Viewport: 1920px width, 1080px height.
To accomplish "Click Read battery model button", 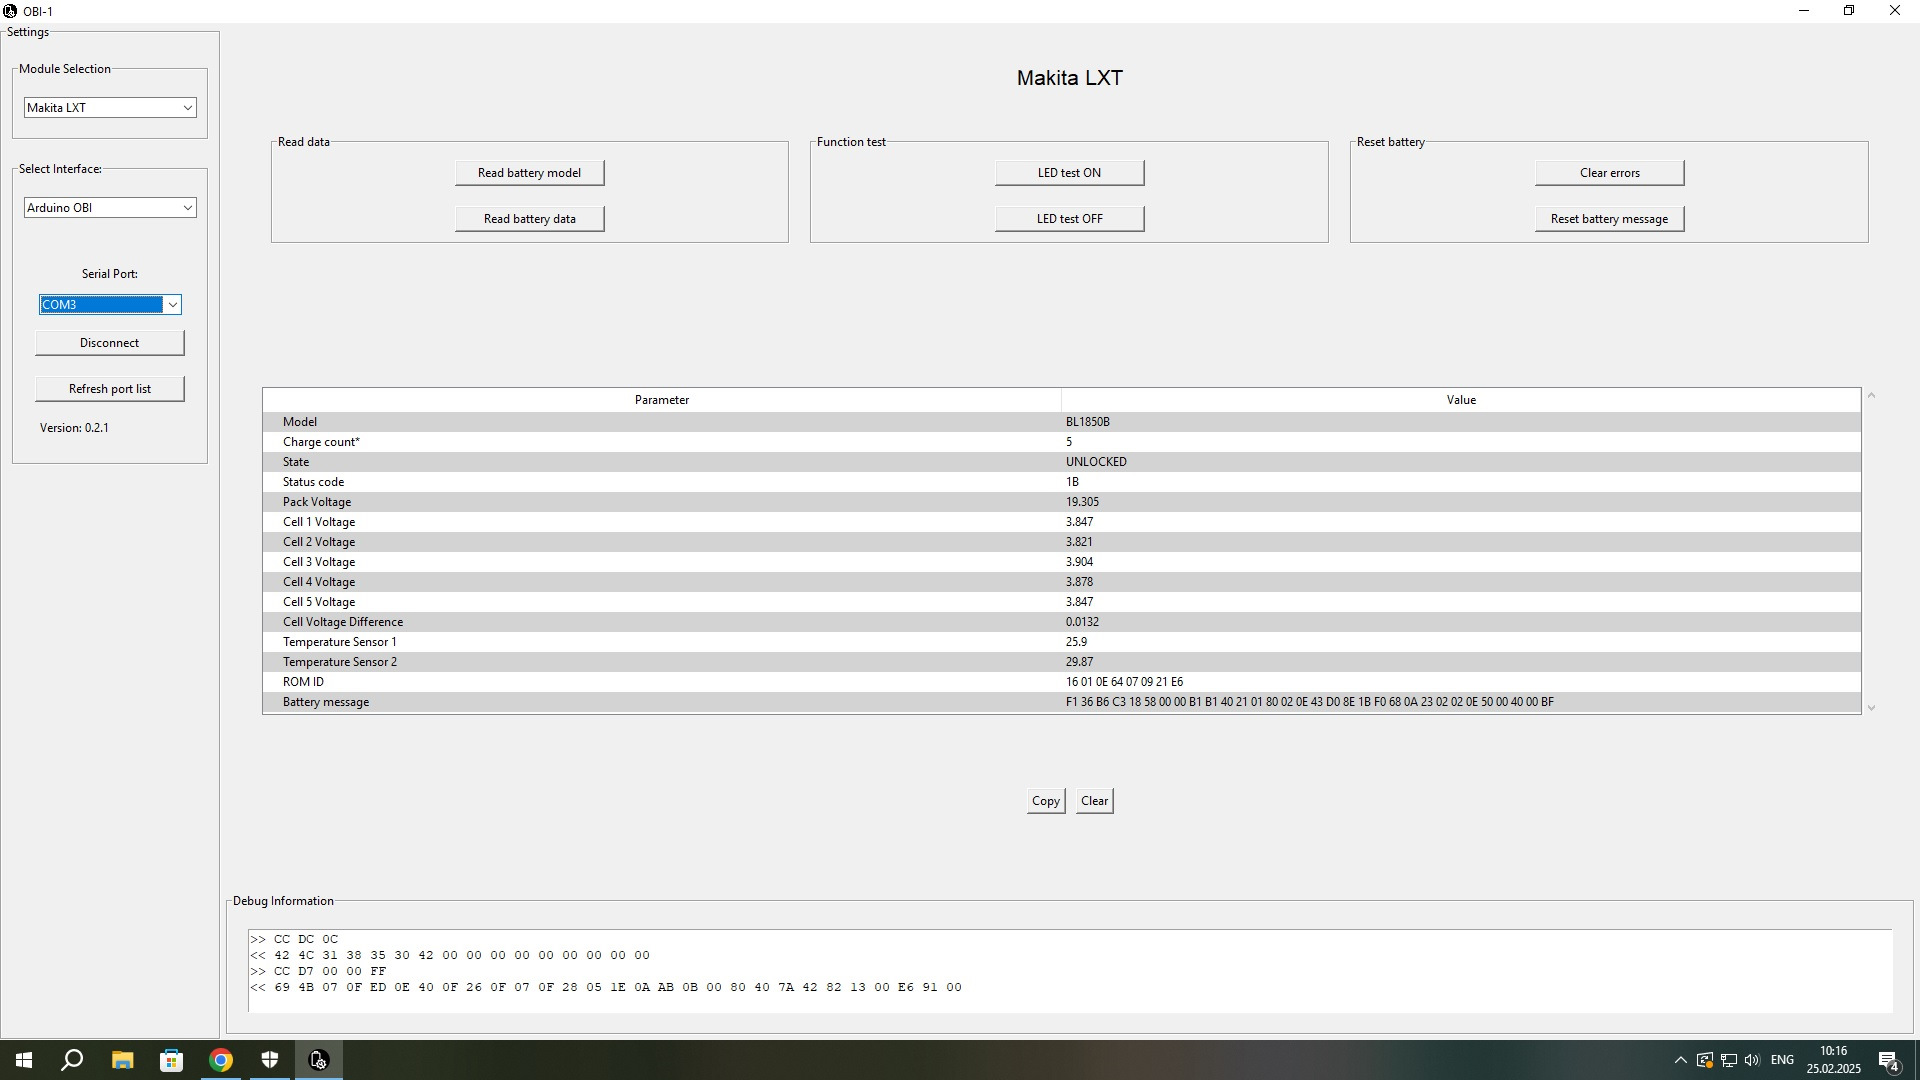I will coord(529,173).
